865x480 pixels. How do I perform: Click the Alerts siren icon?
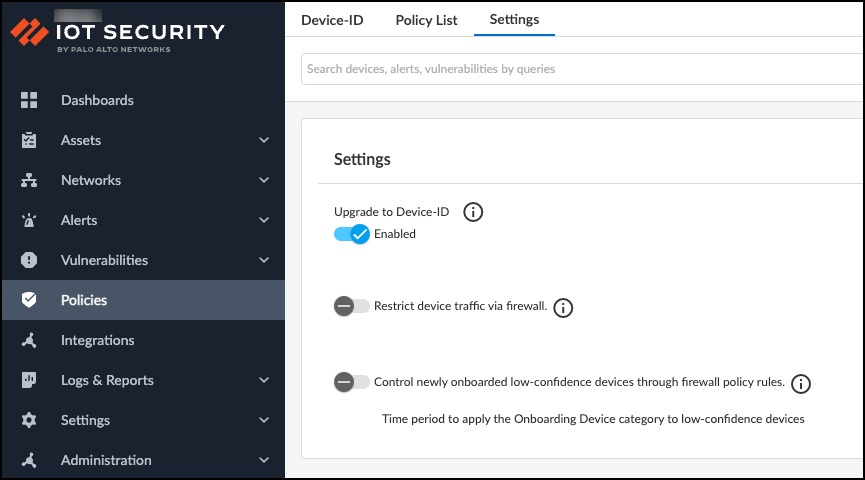click(x=29, y=220)
